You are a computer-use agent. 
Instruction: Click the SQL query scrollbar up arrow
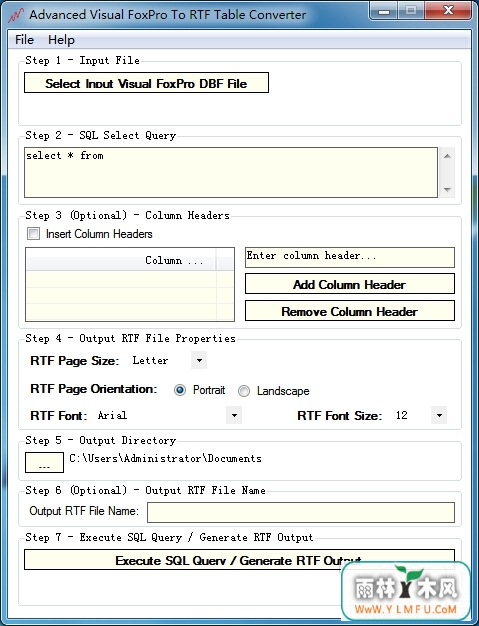pyautogui.click(x=447, y=156)
